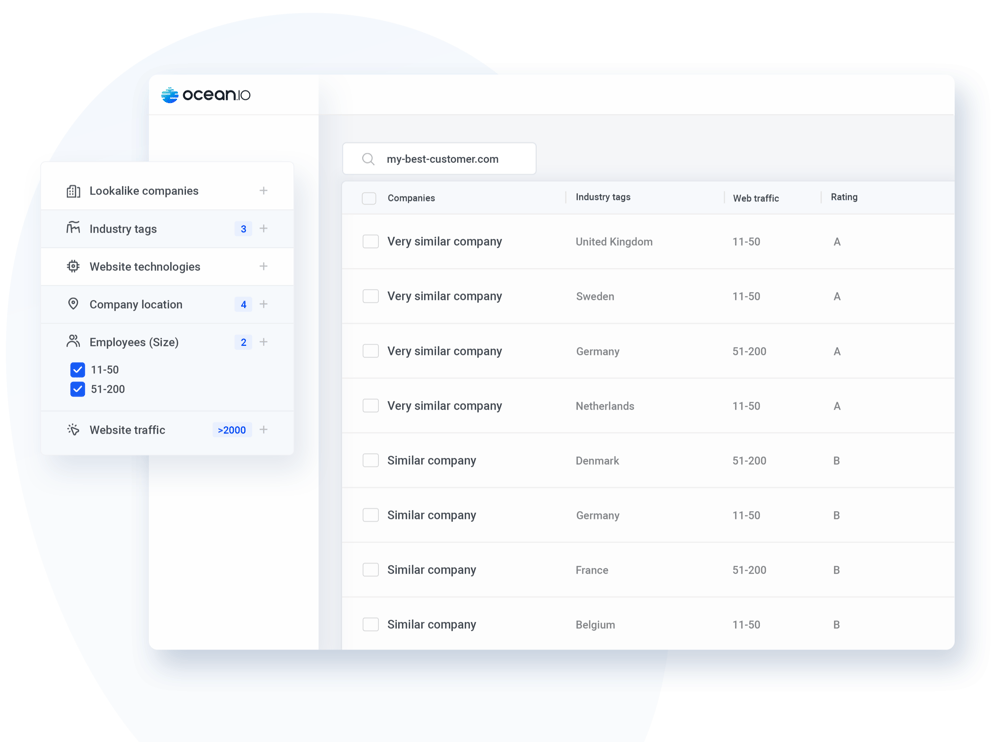Expand Website technologies with plus
The image size is (1000, 742).
[x=263, y=266]
